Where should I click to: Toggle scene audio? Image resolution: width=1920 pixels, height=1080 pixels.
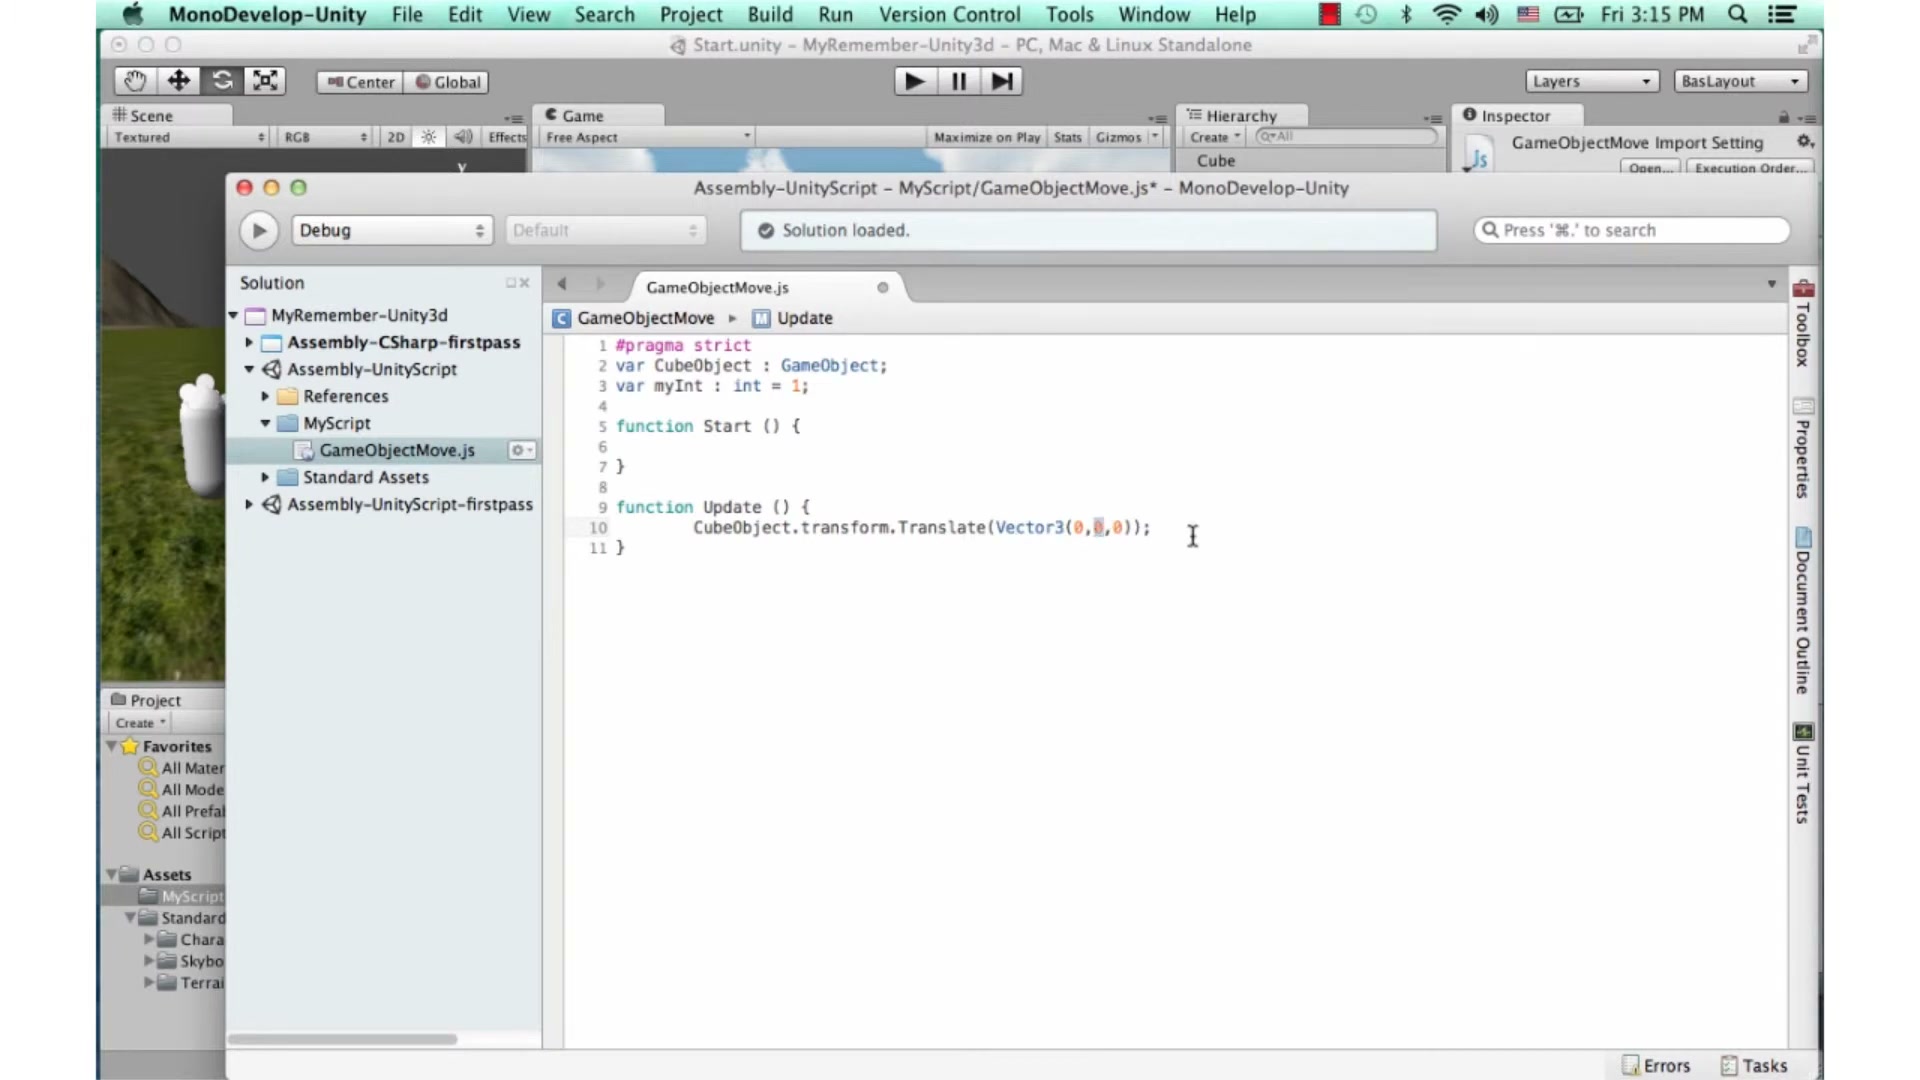463,137
